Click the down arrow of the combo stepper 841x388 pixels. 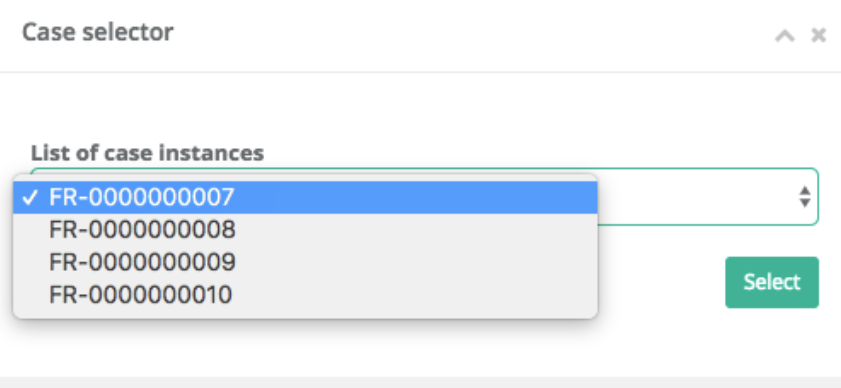(x=805, y=203)
